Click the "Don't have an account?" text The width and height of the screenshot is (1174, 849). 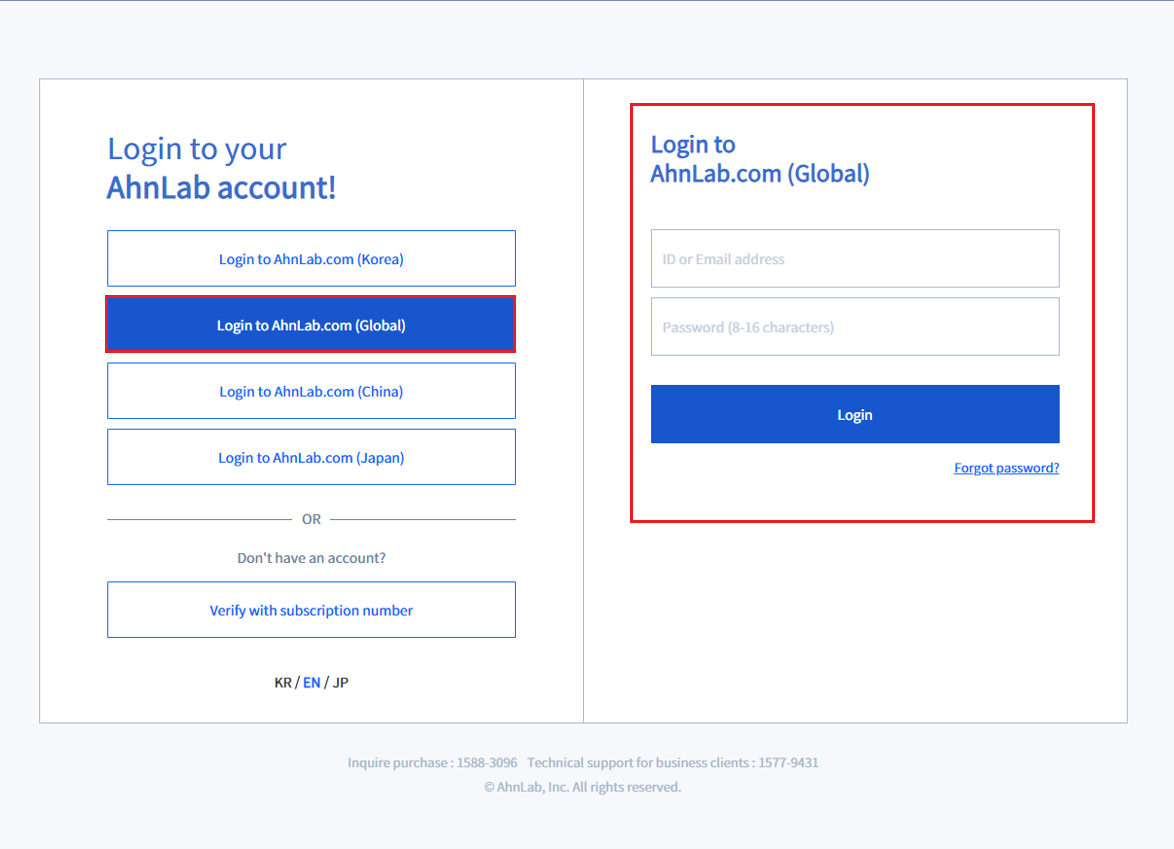point(311,558)
